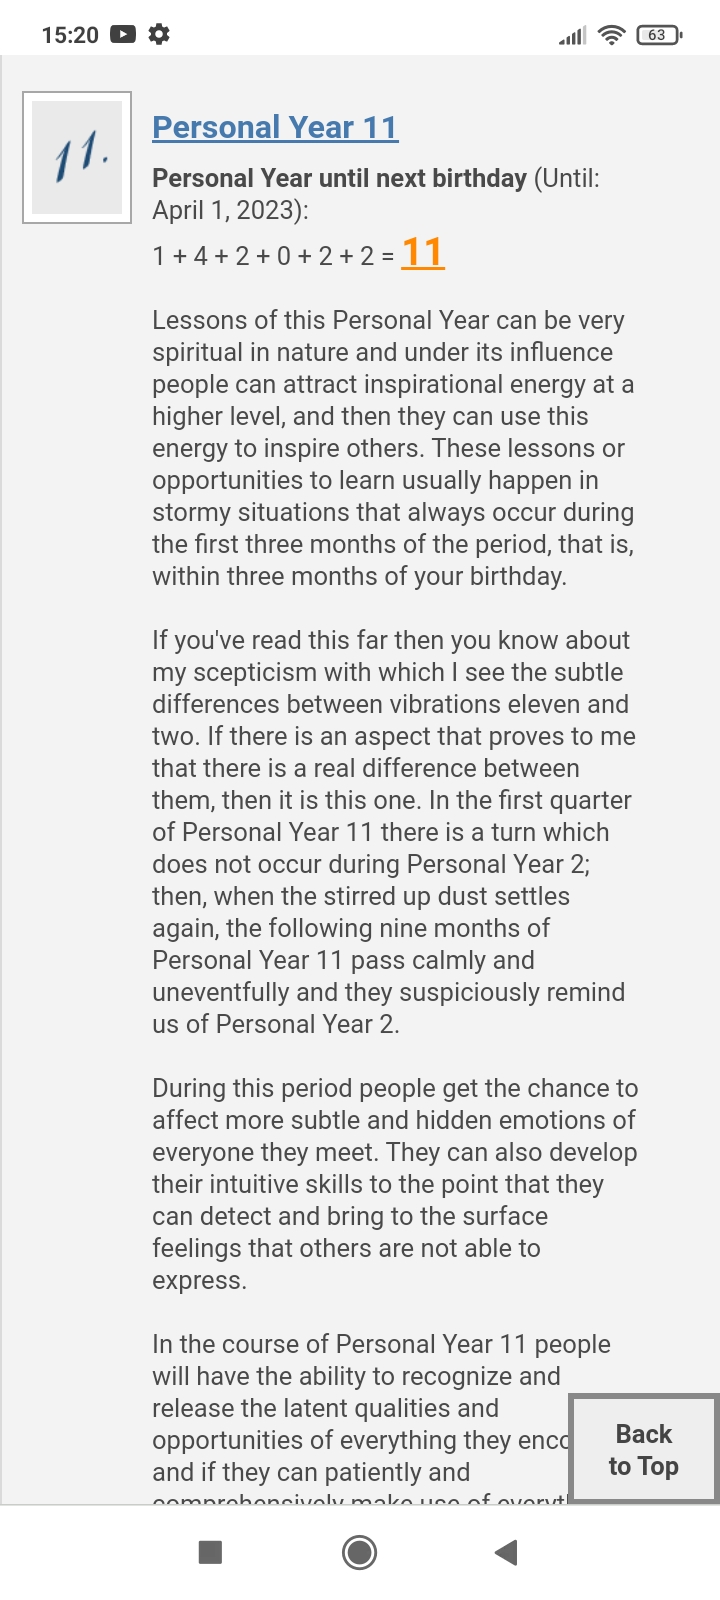Tap the settings gear icon in status bar
720x1600 pixels.
pos(158,34)
